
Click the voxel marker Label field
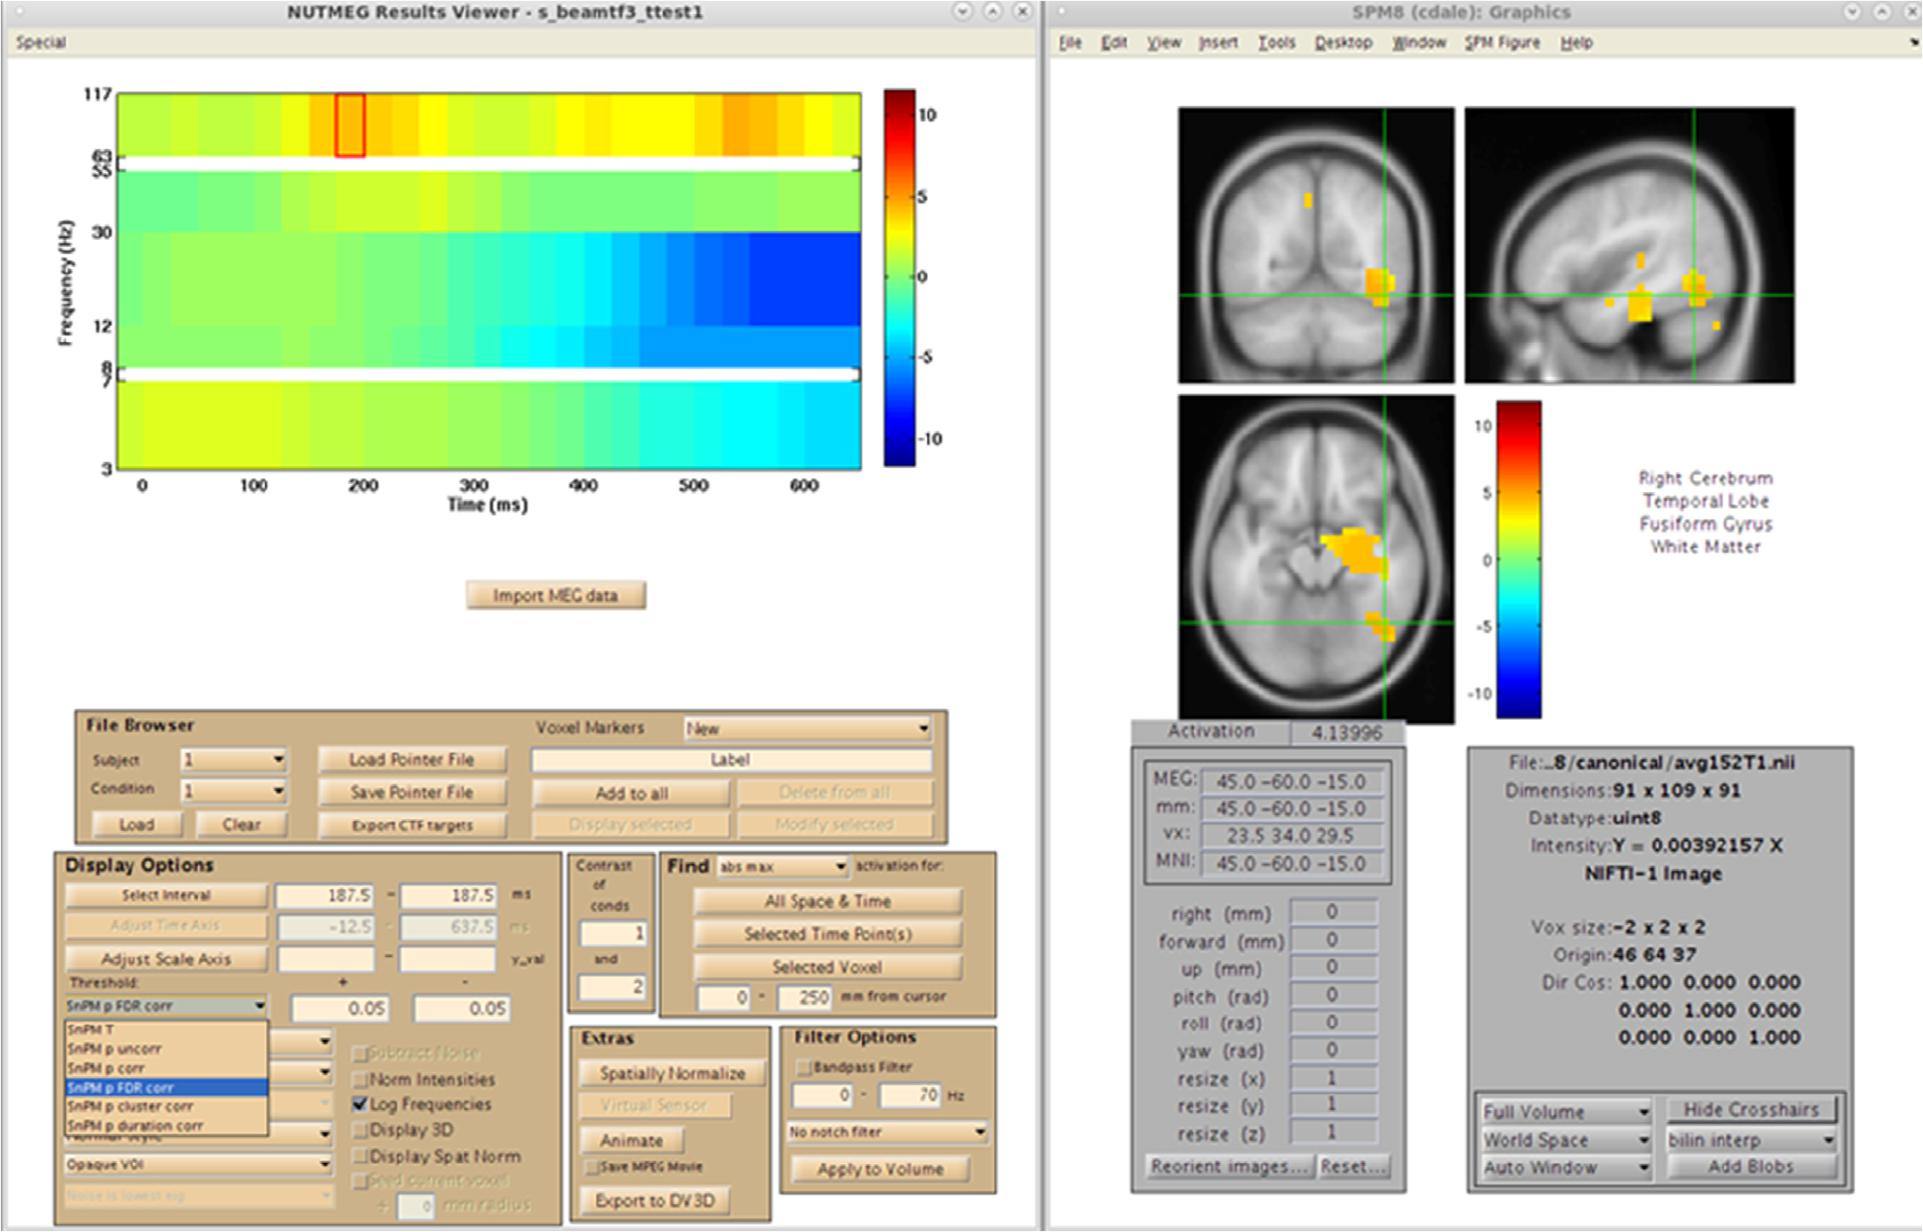731,760
